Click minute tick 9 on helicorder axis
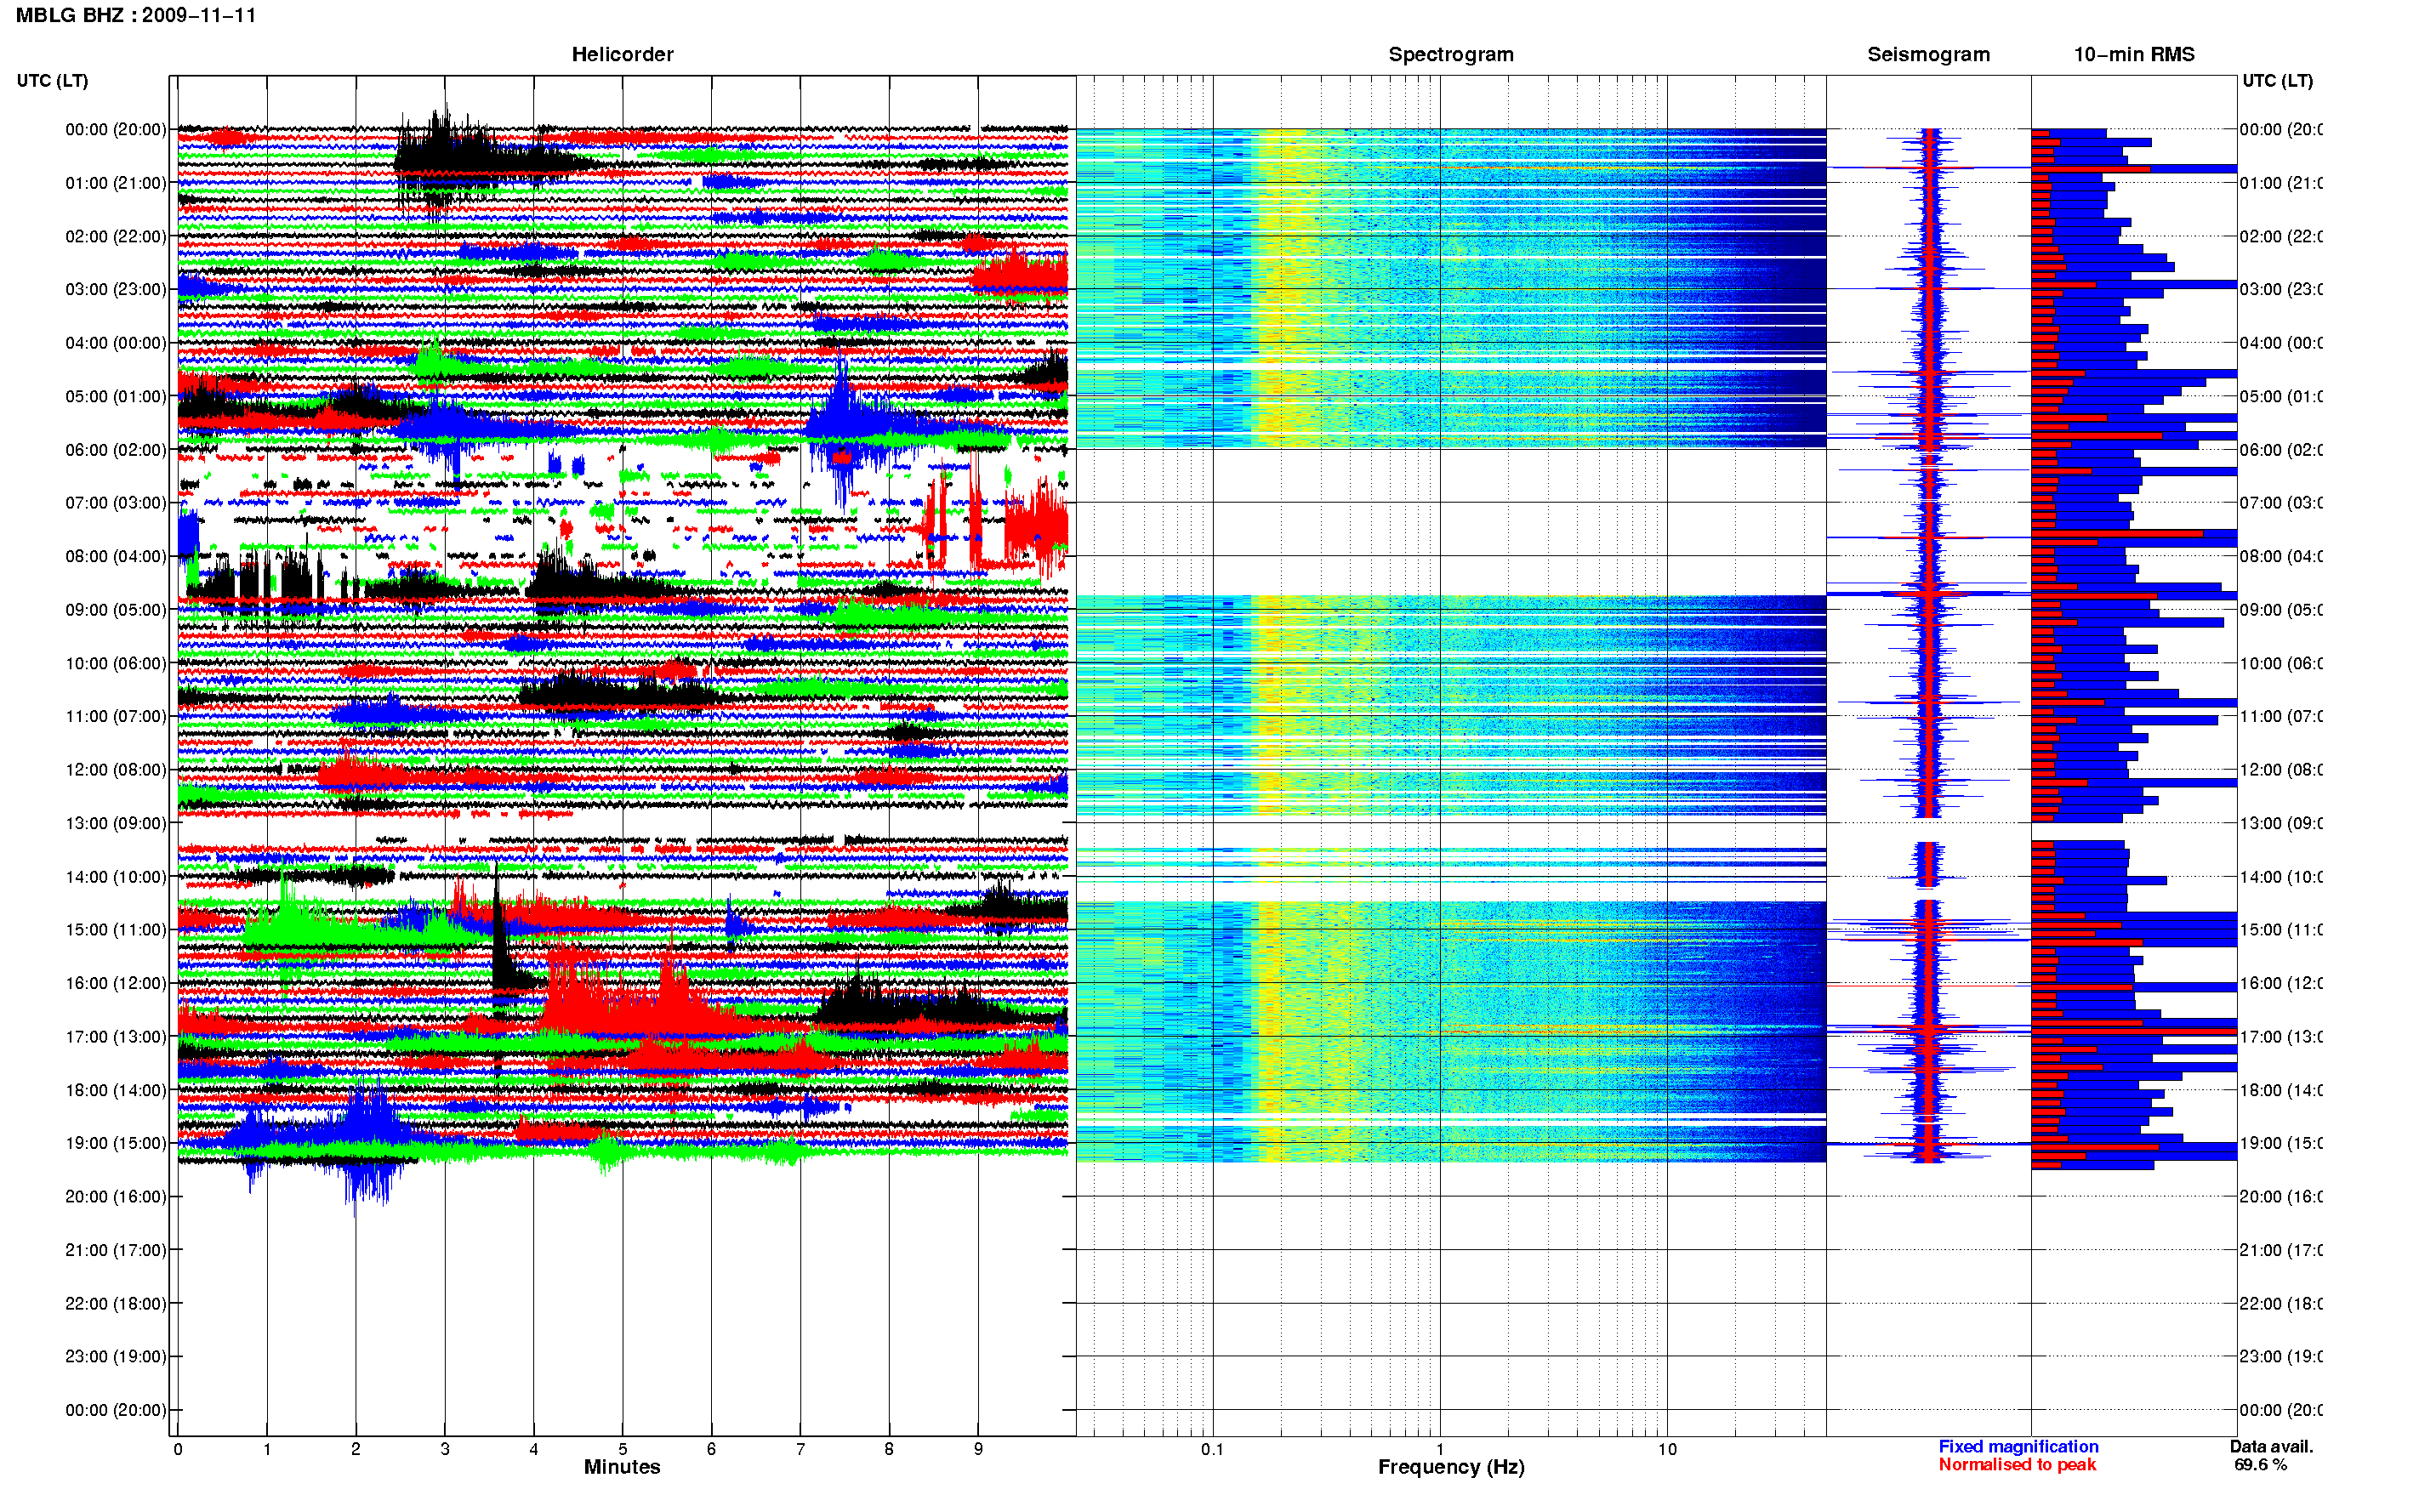The height and width of the screenshot is (1512, 2419). click(978, 1449)
